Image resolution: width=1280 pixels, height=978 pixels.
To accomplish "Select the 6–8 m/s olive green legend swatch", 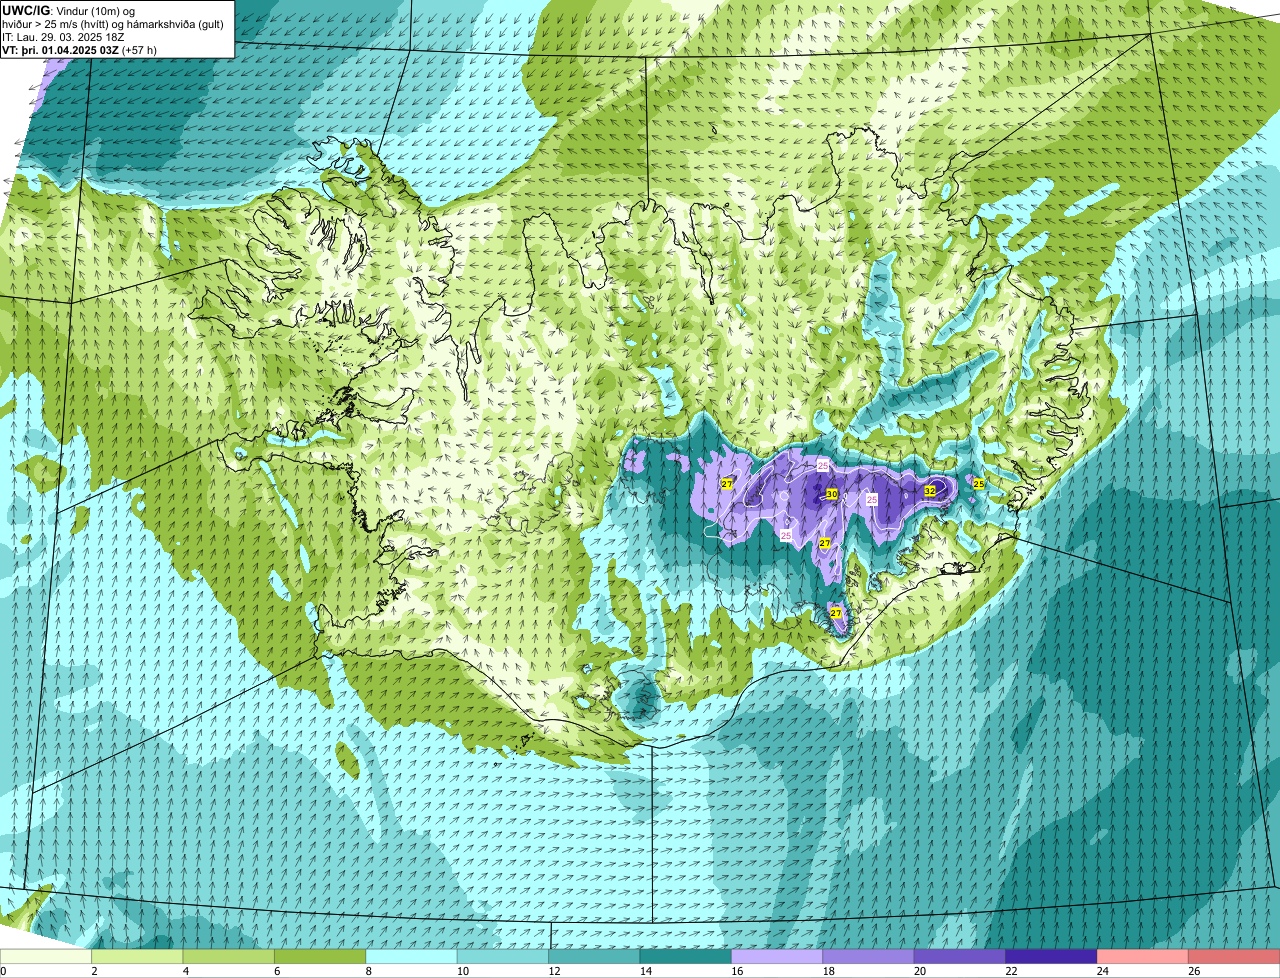I will click(320, 956).
